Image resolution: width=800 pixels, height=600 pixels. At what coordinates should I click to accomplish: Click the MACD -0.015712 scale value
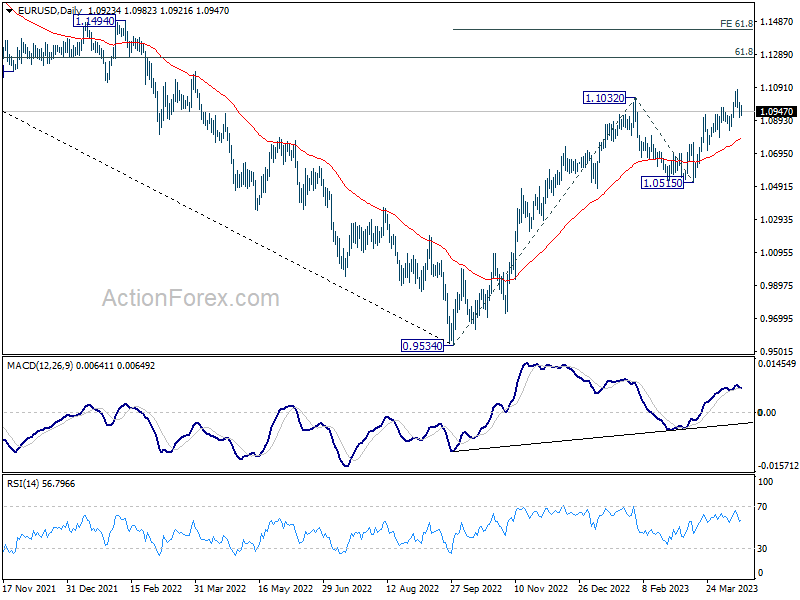(778, 466)
